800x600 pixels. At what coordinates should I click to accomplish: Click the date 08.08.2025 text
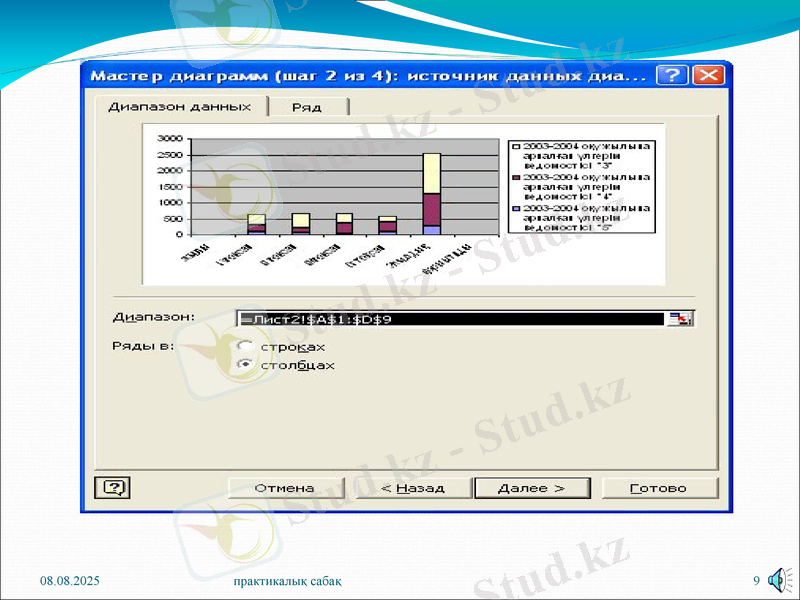70,579
